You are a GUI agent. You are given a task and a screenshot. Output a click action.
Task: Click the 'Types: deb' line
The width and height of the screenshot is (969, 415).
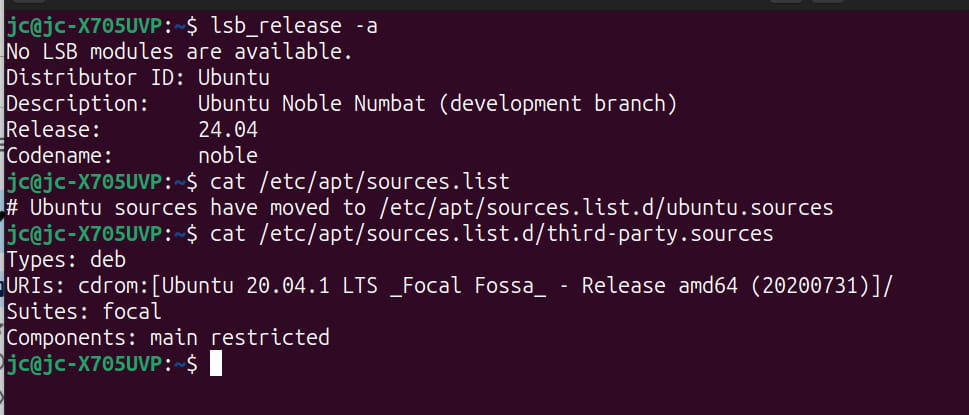(x=66, y=259)
